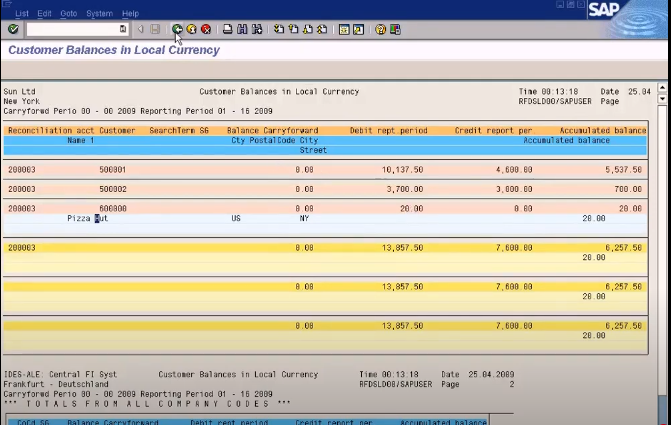Go to Next Page icon
Image resolution: width=671 pixels, height=425 pixels.
[x=308, y=29]
